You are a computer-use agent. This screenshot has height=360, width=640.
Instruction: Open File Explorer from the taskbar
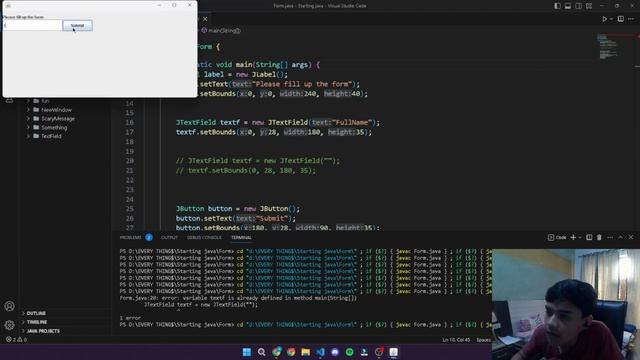click(x=306, y=352)
